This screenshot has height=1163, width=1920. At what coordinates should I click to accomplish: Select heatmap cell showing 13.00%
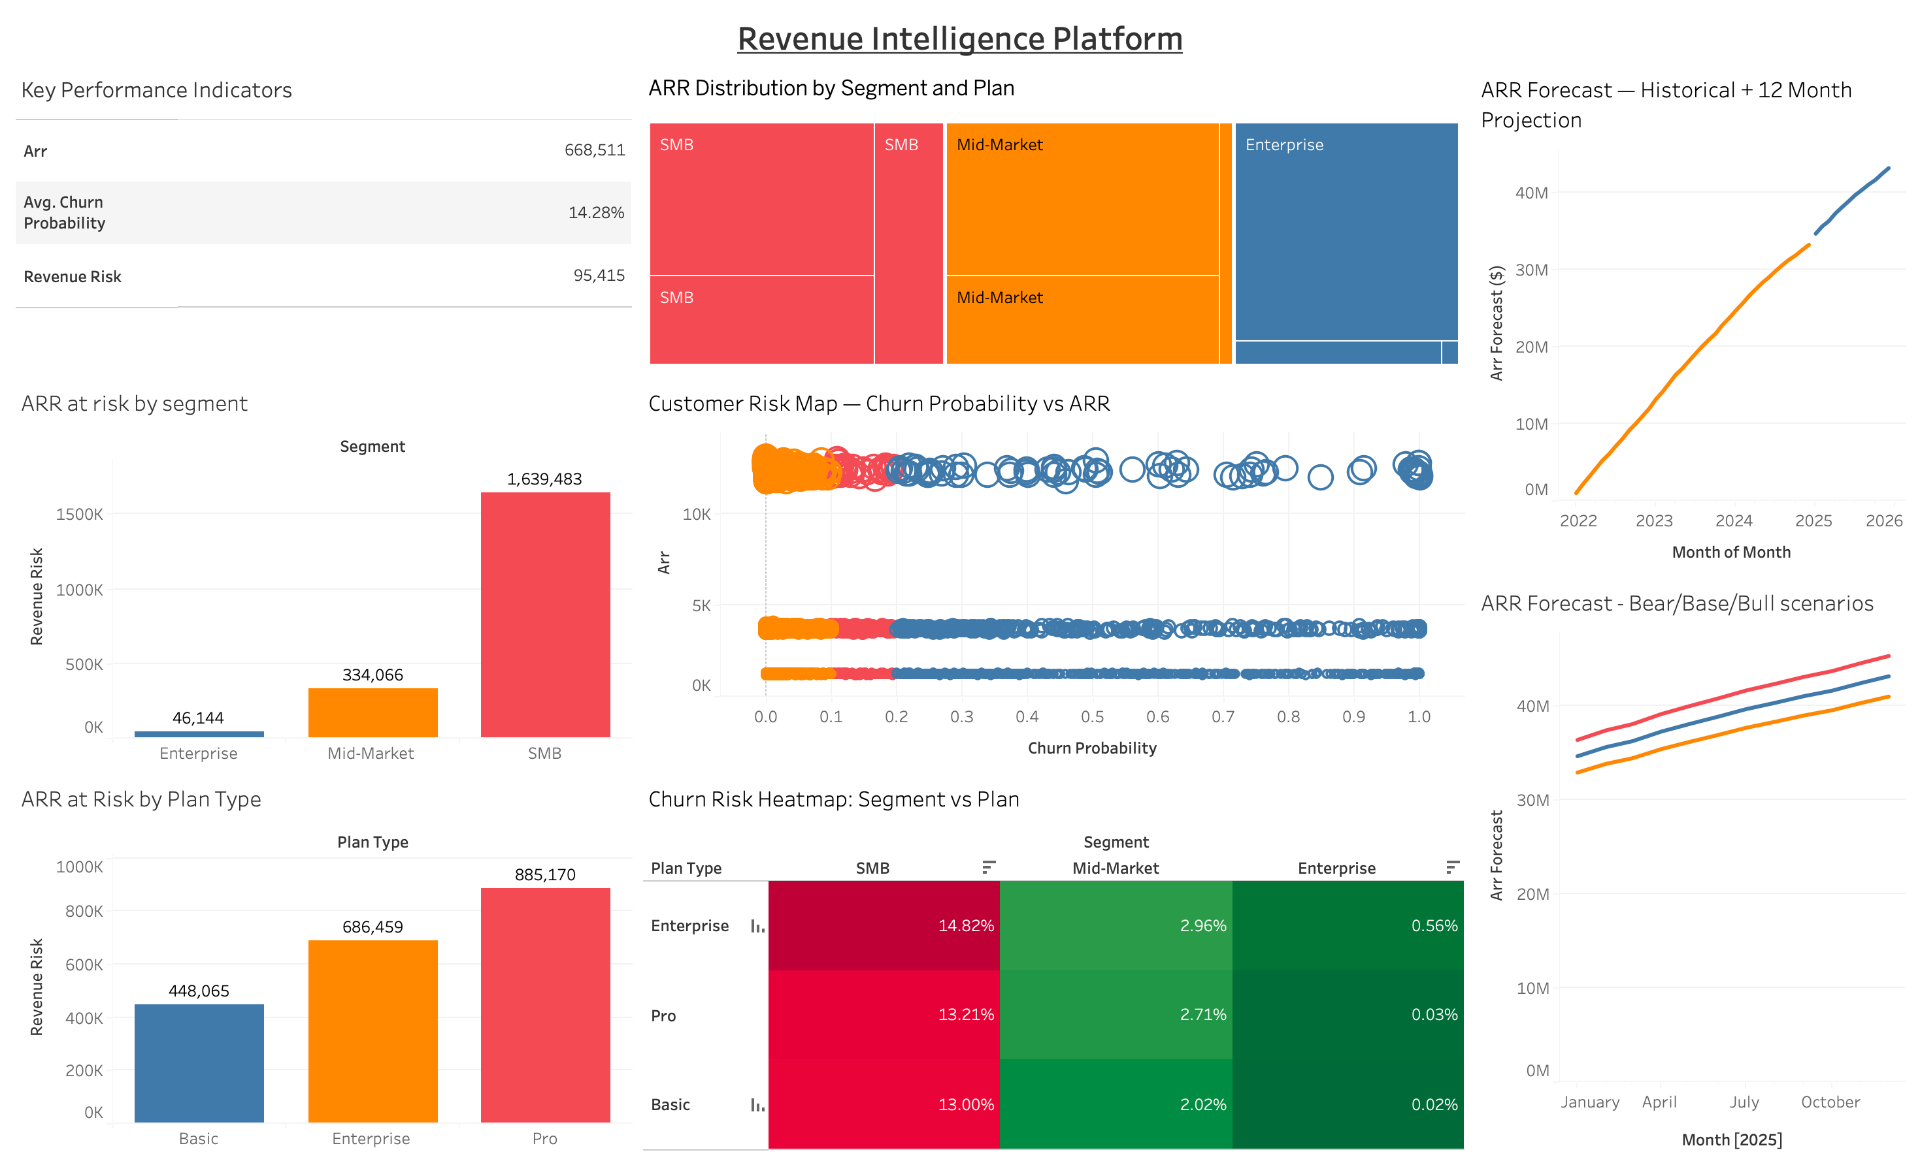click(x=884, y=1104)
